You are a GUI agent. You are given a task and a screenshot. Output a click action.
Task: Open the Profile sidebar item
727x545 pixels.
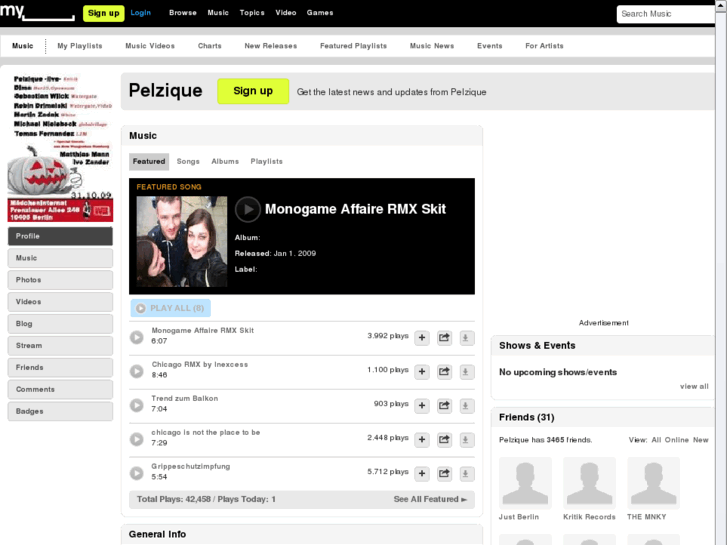60,236
